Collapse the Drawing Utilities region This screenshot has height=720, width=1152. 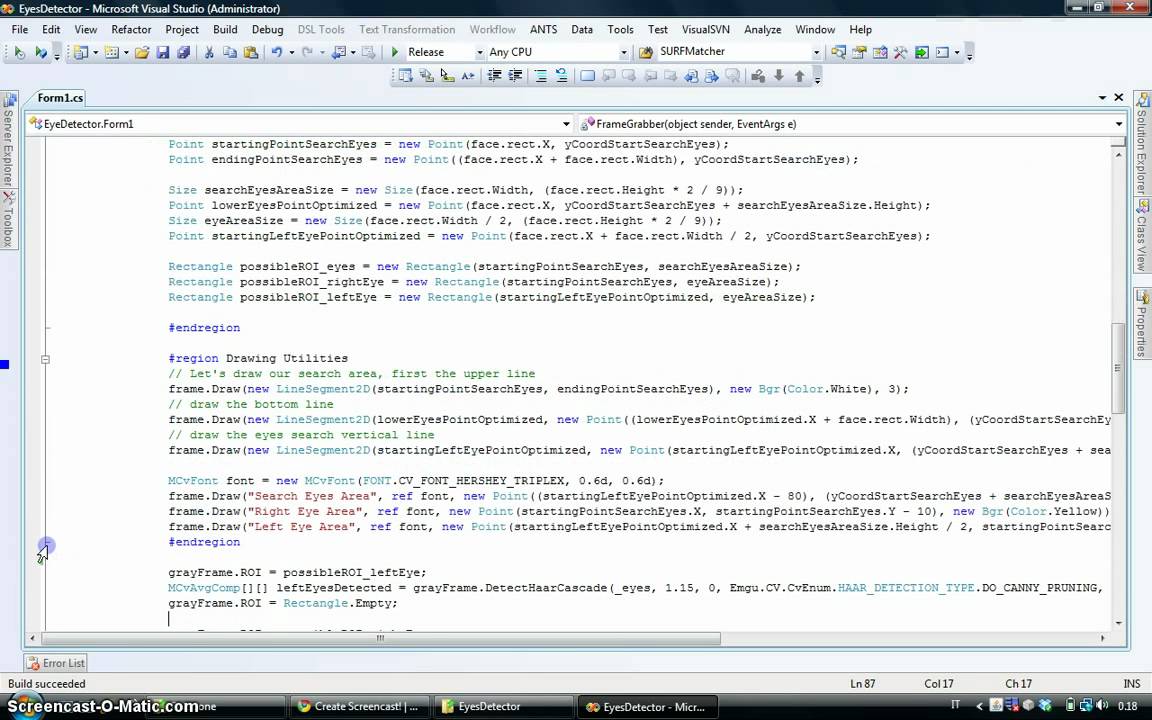pos(46,359)
